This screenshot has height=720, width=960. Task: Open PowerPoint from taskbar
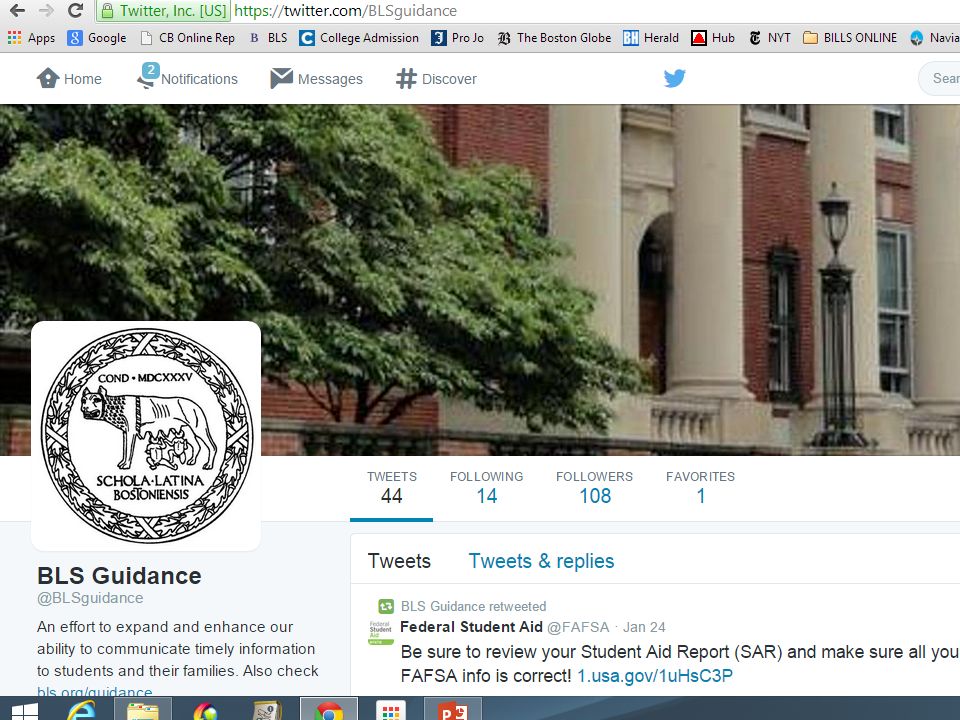click(x=453, y=710)
